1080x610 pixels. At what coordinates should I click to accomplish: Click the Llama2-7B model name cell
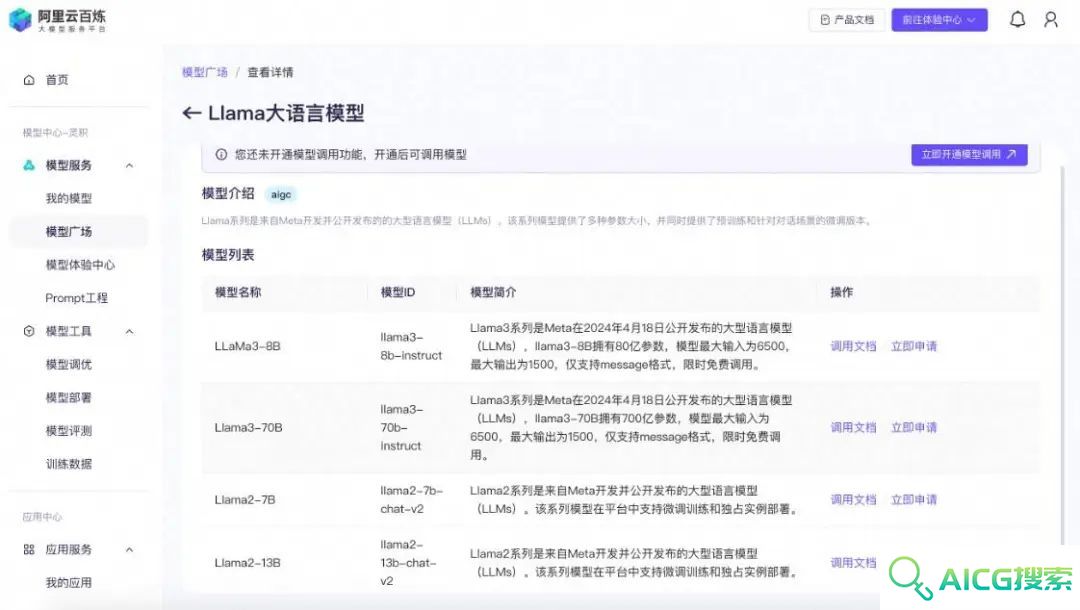[245, 500]
